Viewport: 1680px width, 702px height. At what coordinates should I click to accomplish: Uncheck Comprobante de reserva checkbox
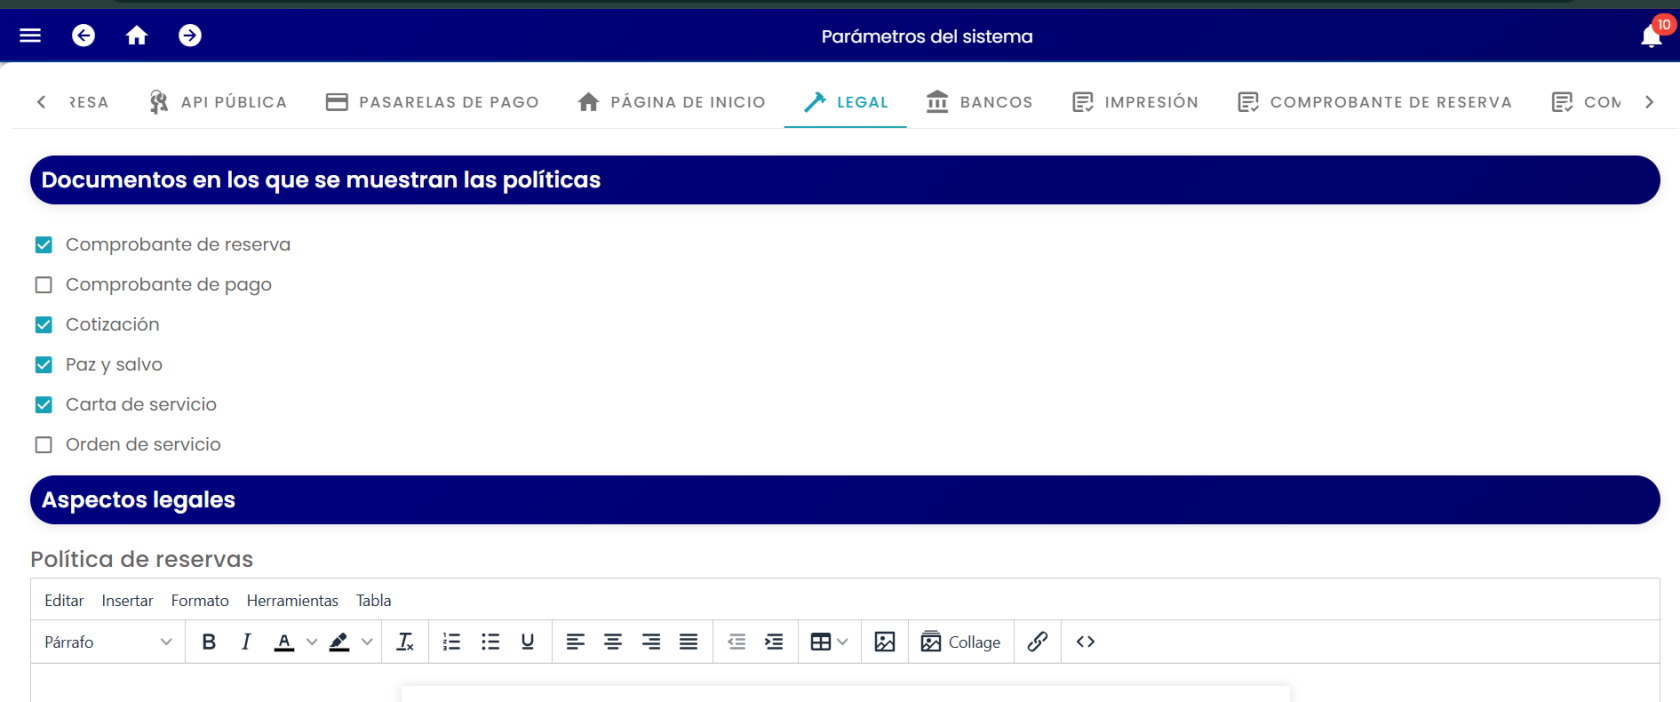pos(44,245)
